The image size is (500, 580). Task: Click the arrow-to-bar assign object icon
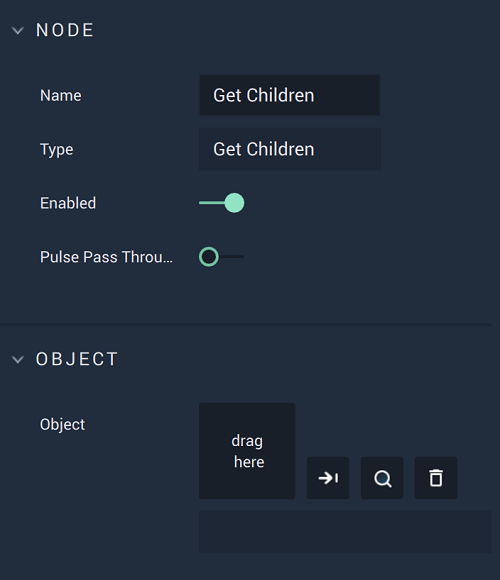328,478
